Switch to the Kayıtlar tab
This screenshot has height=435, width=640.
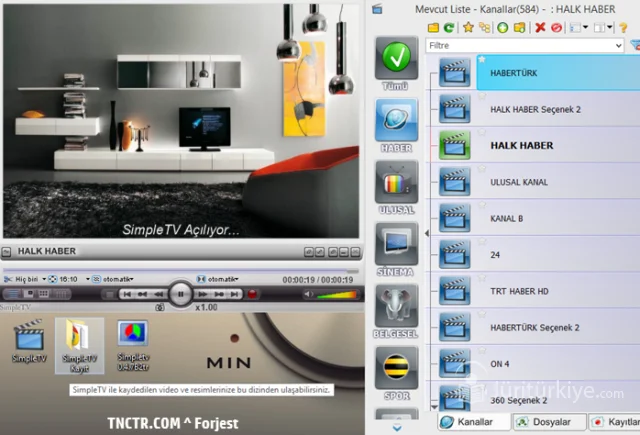click(615, 422)
